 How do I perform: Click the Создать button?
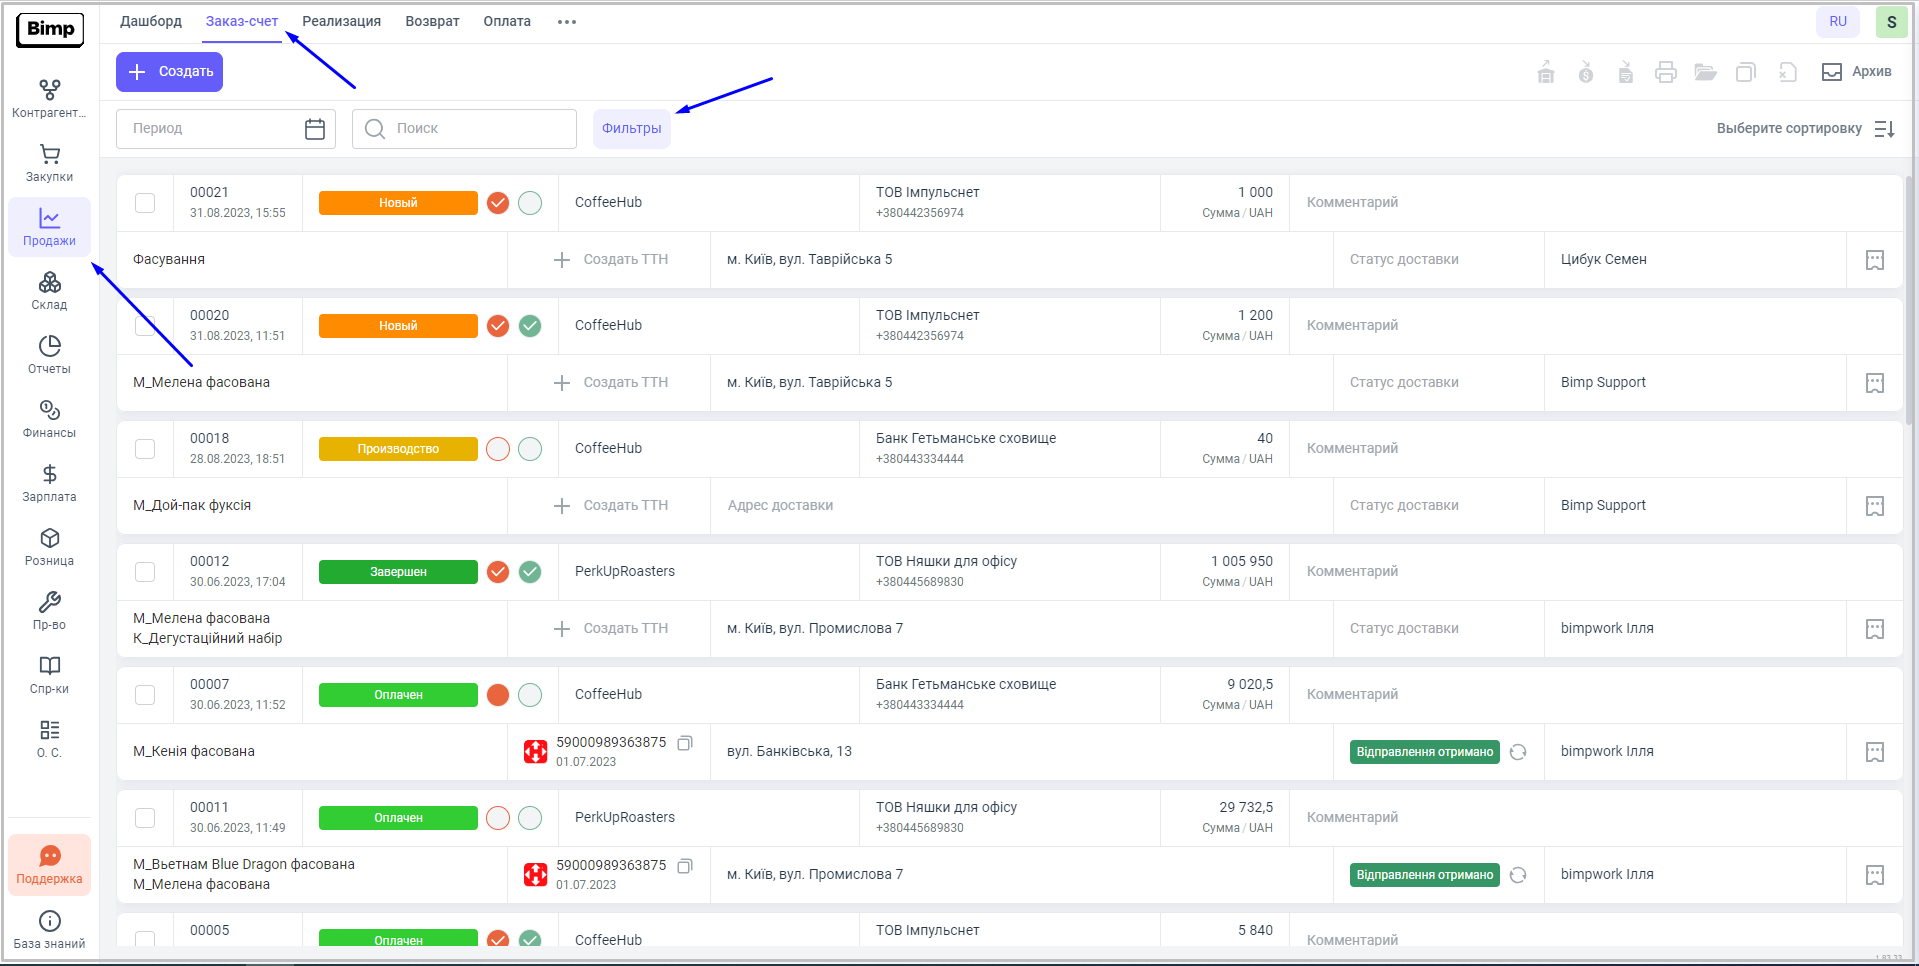(169, 72)
